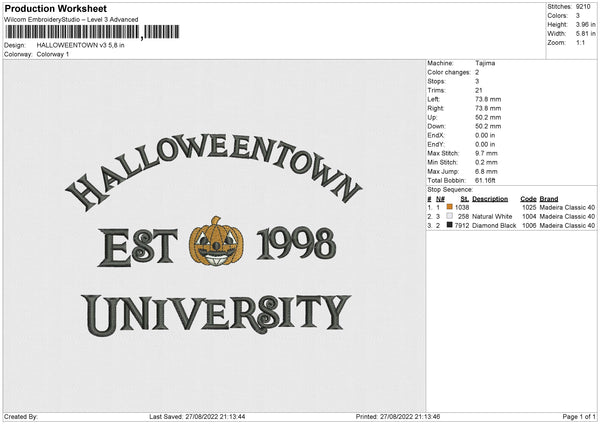Screen dimensions: 600x424
Task: Click the 'Stop Sequence:' heading
Action: point(450,190)
